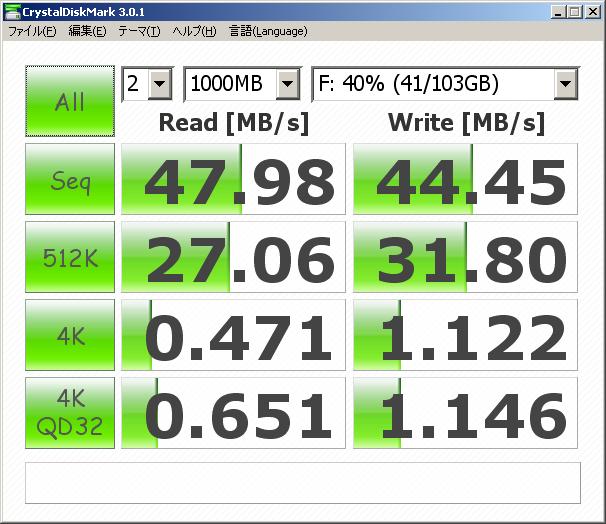
Task: Open the ファイル(F) menu
Action: [32, 31]
